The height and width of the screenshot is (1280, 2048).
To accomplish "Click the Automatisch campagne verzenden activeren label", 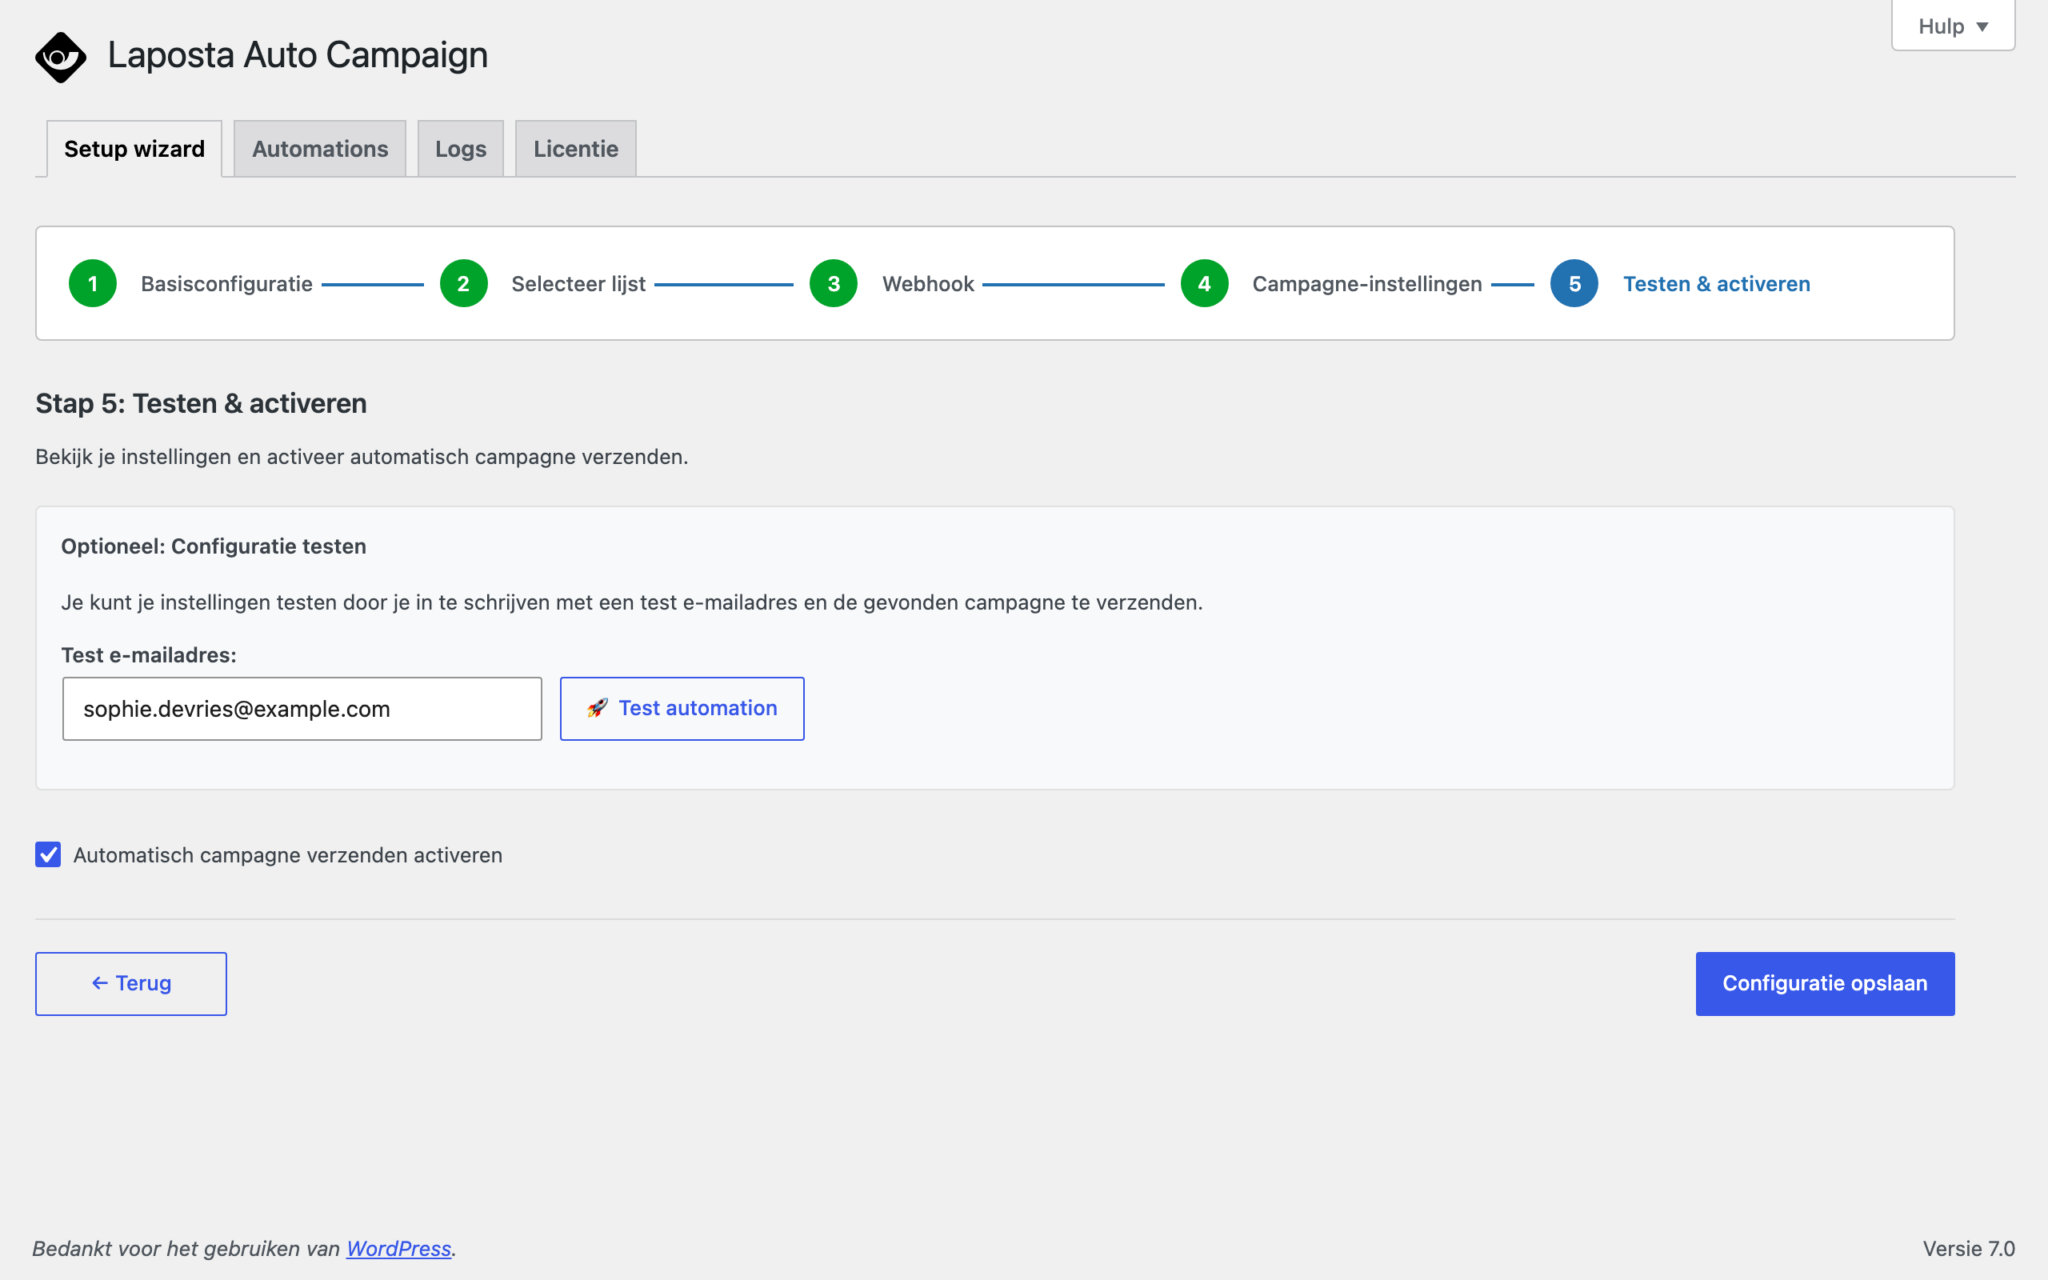I will coord(288,855).
